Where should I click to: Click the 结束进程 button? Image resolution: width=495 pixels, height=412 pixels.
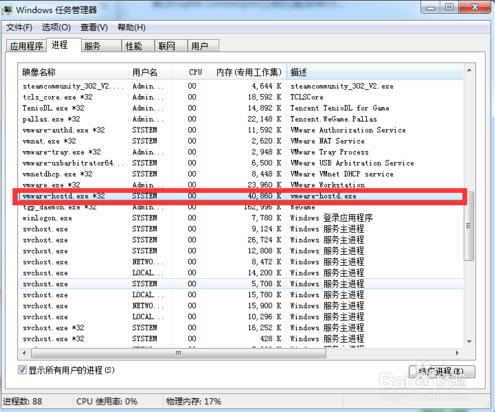442,371
